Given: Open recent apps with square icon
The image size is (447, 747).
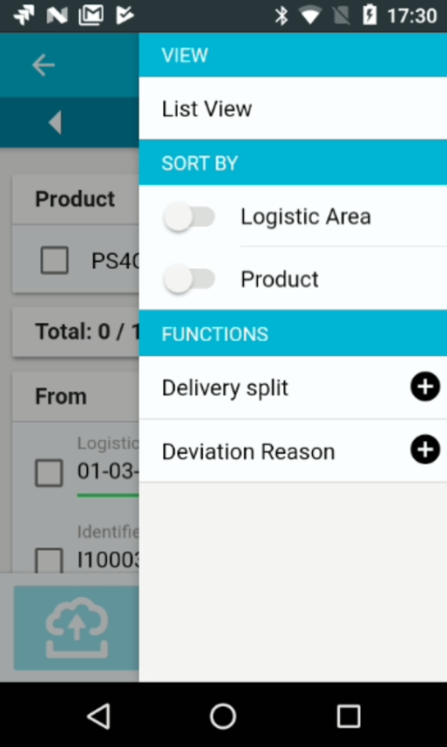Looking at the screenshot, I should [x=348, y=716].
